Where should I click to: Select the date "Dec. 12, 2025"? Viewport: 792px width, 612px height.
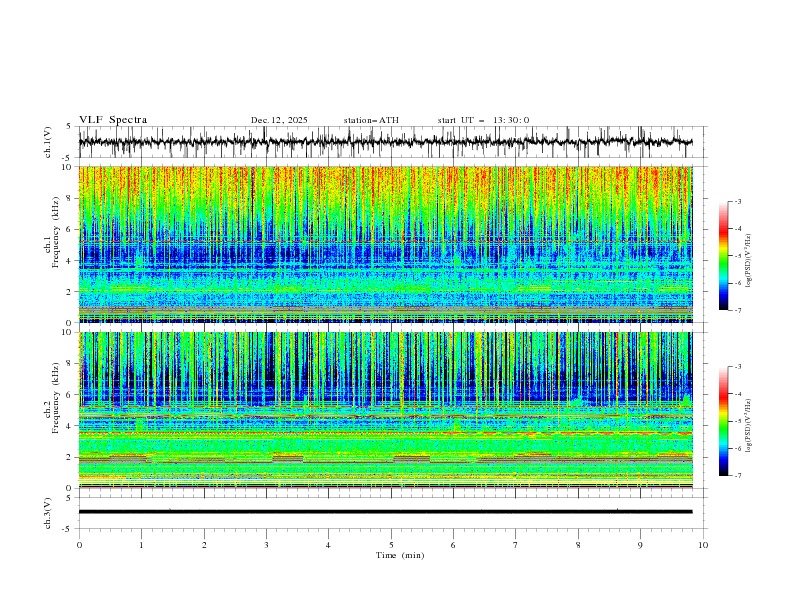click(x=279, y=120)
